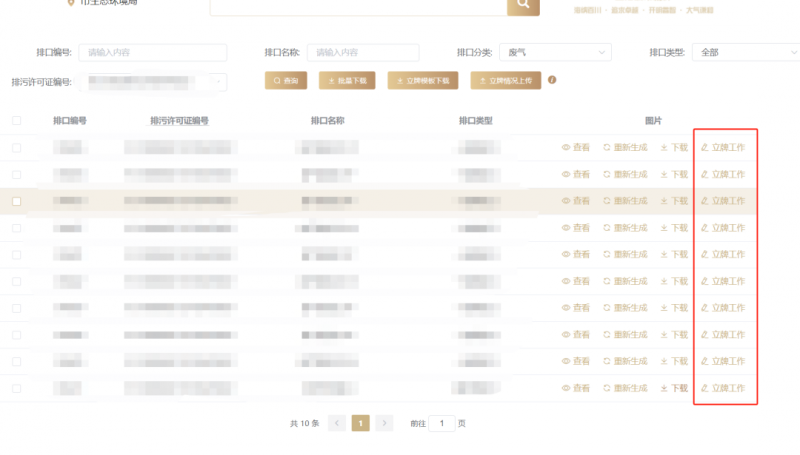This screenshot has width=800, height=455.
Task: Click 立牌工作 edit icon in last row
Action: point(704,388)
